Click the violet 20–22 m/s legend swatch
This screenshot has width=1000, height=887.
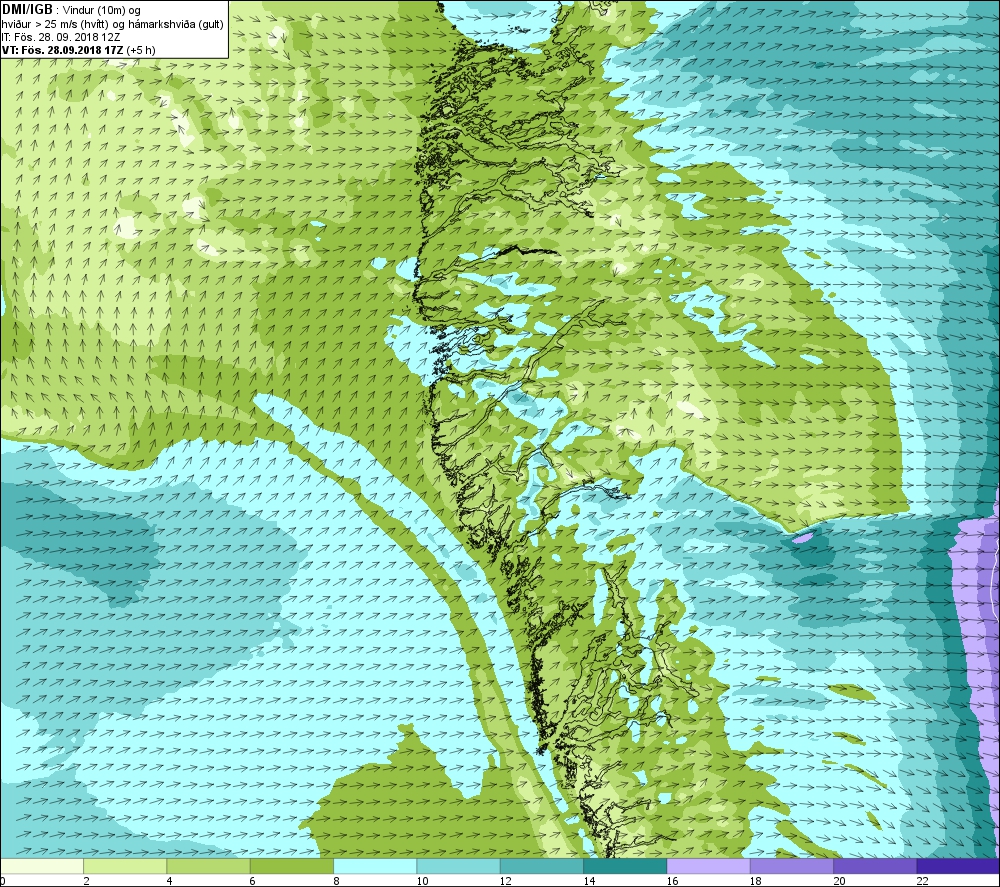point(874,866)
